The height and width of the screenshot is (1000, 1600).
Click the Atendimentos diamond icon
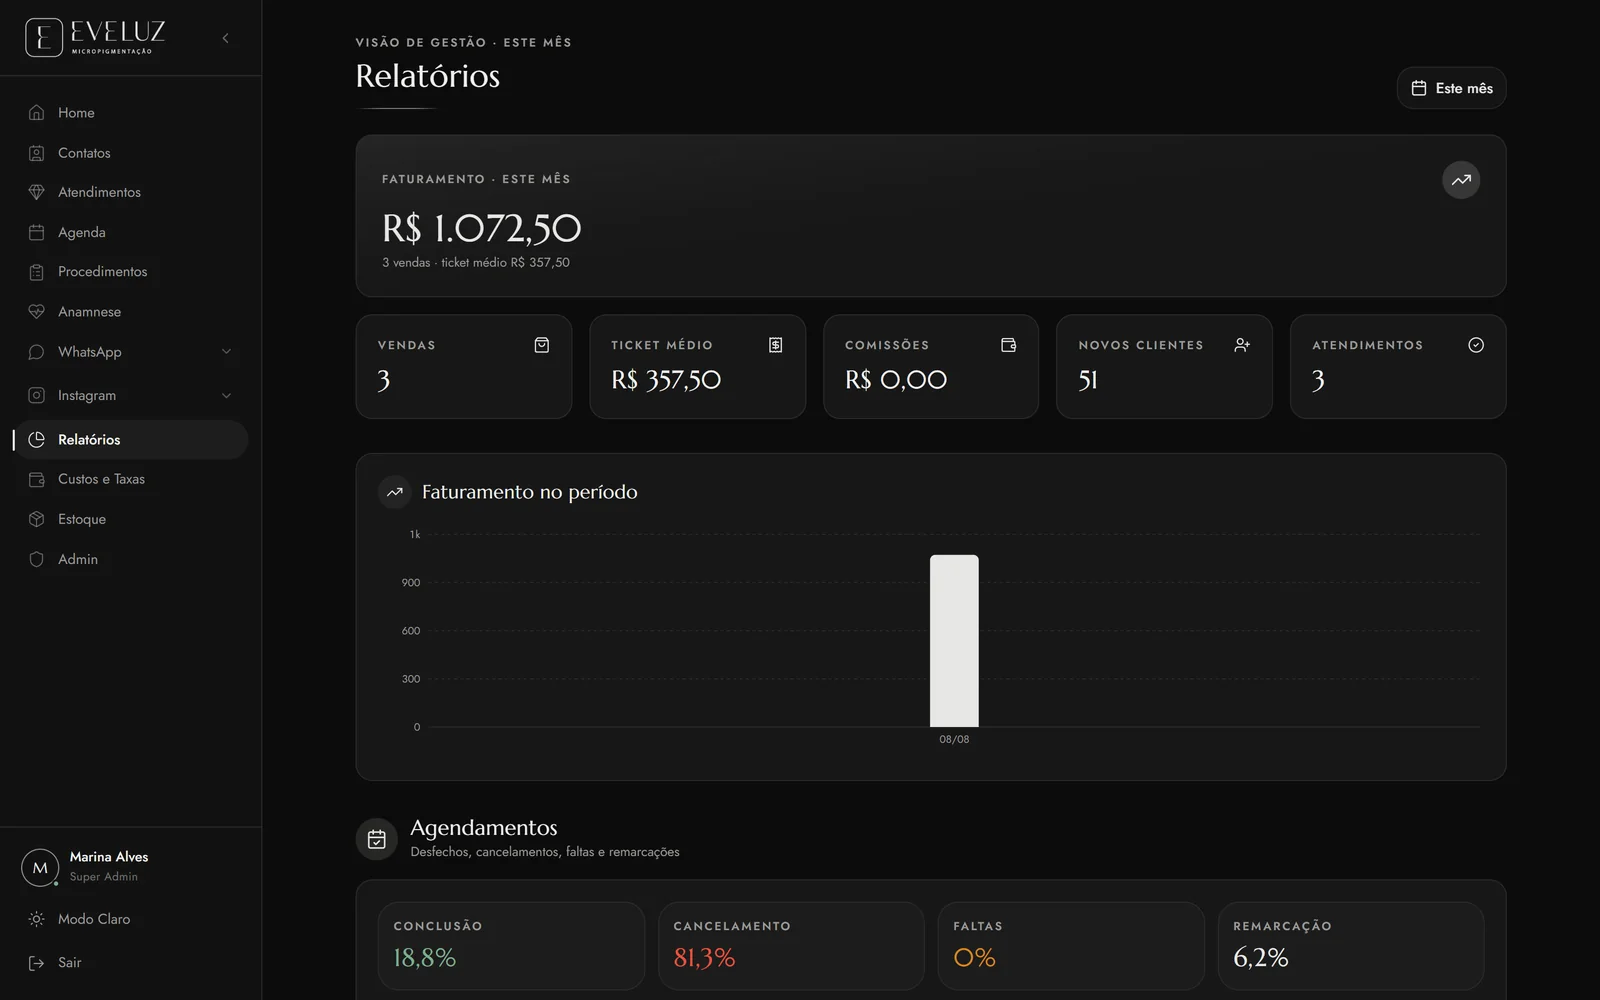[x=37, y=192]
